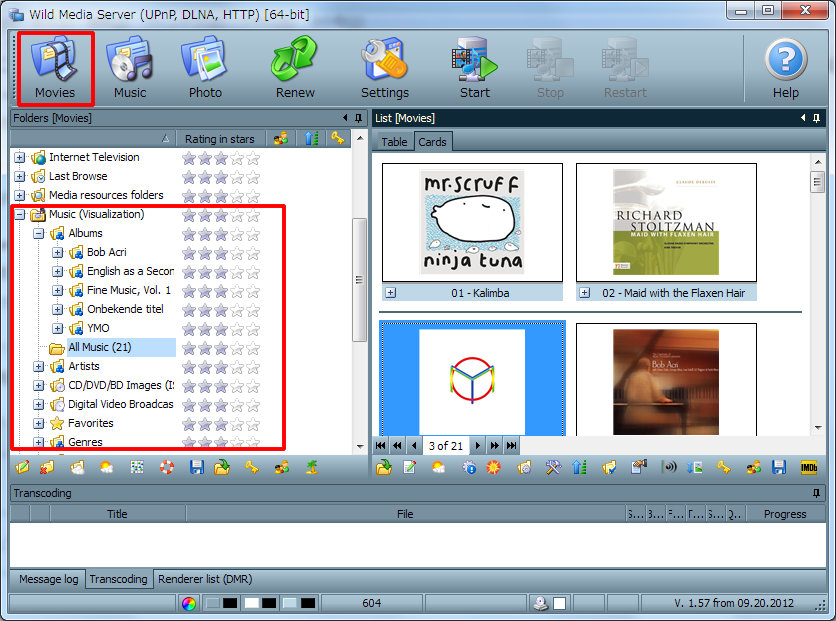Click the hammer and wrench tools icon

pos(553,467)
